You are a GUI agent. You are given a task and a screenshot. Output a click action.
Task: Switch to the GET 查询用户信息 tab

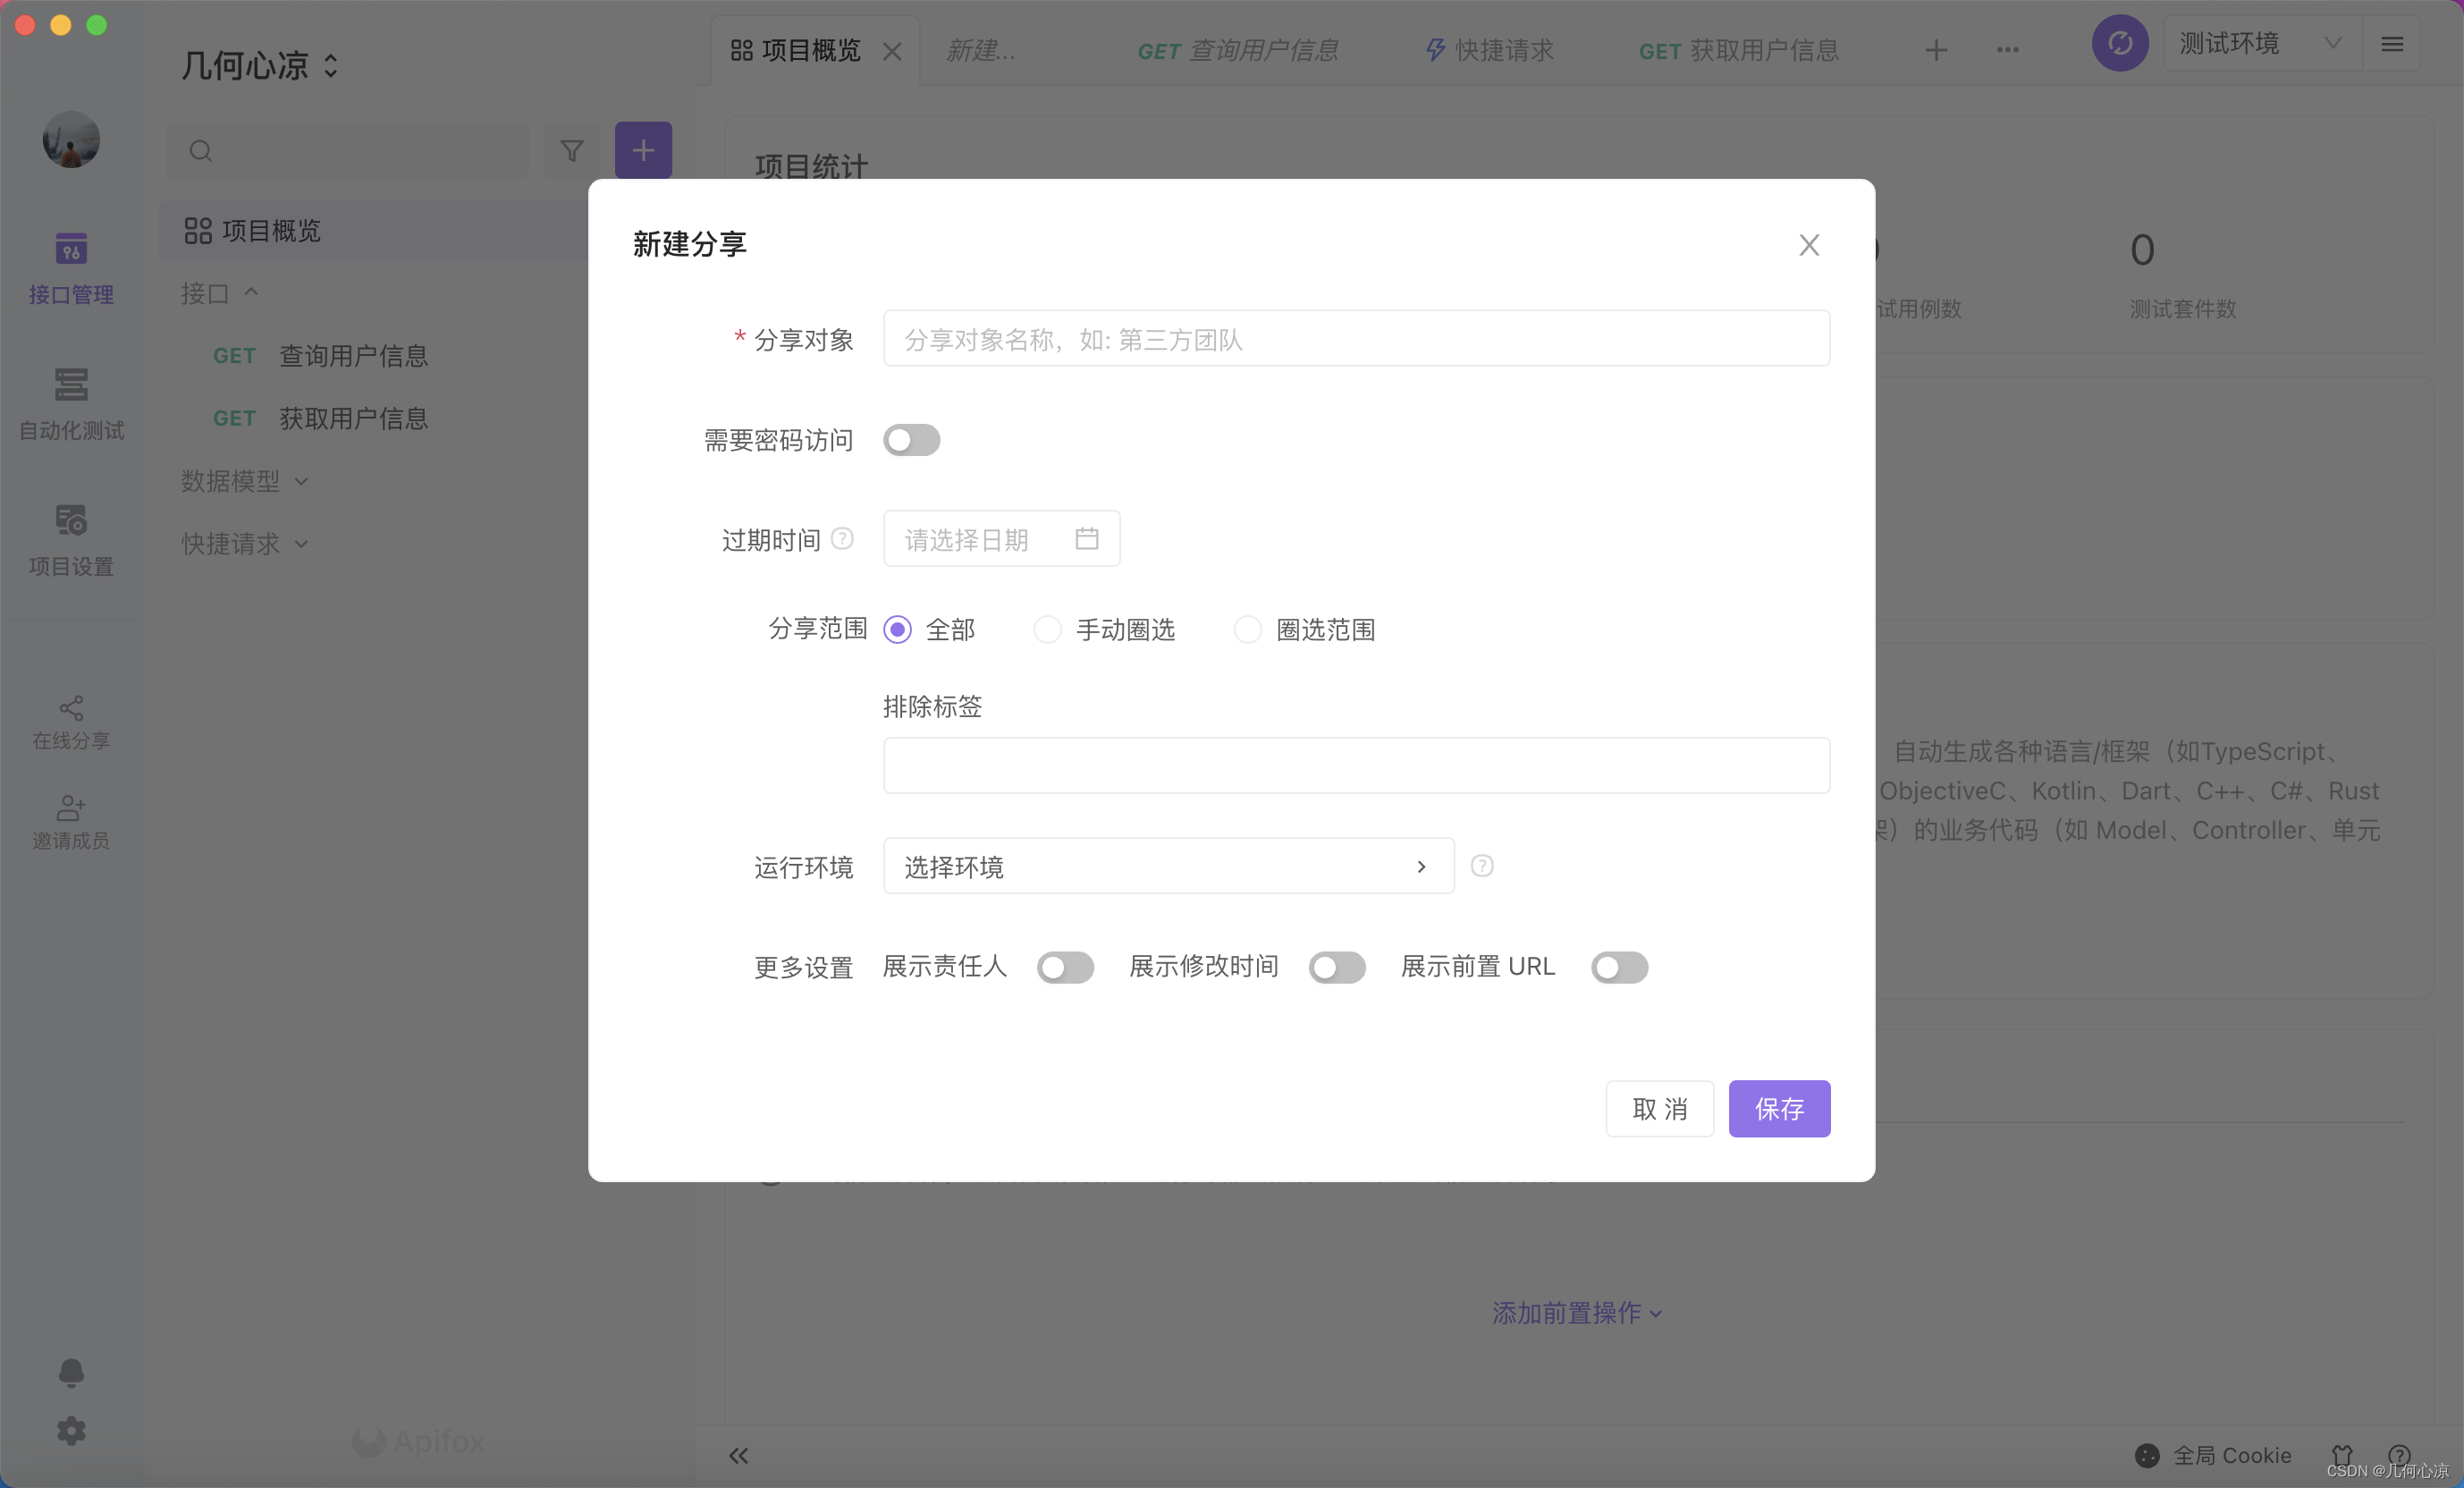click(x=1238, y=50)
